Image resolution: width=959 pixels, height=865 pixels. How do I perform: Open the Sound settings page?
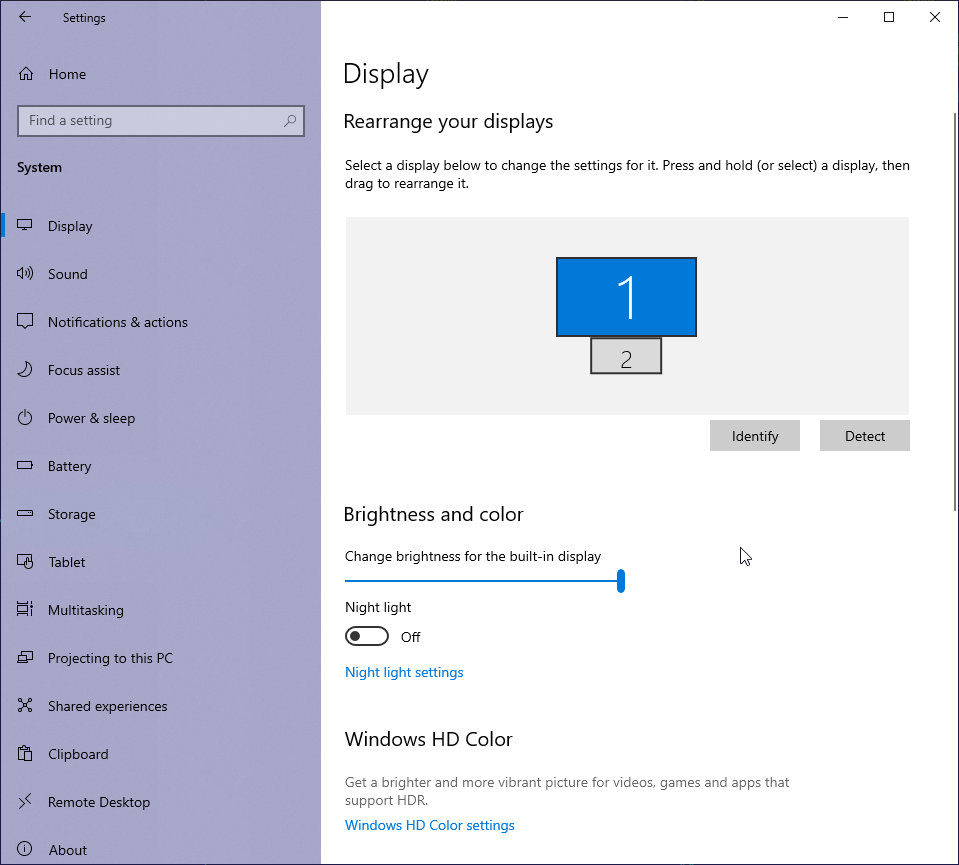click(160, 274)
